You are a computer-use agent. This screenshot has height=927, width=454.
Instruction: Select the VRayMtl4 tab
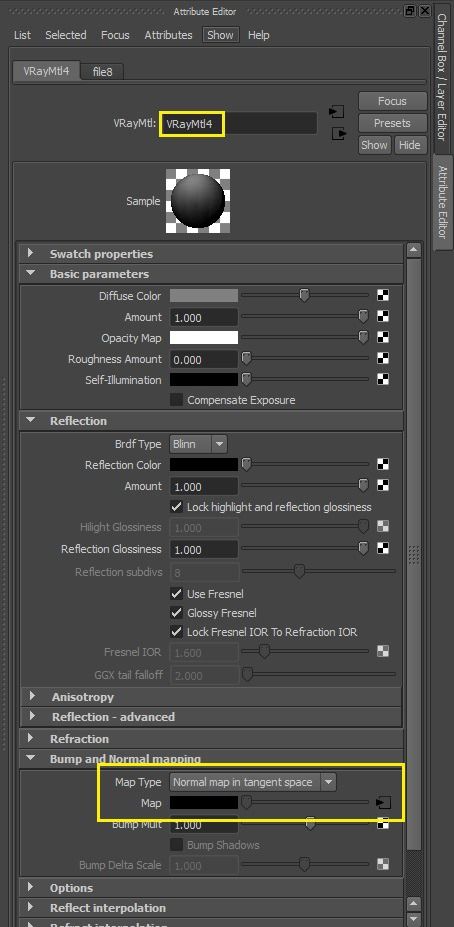pyautogui.click(x=47, y=71)
